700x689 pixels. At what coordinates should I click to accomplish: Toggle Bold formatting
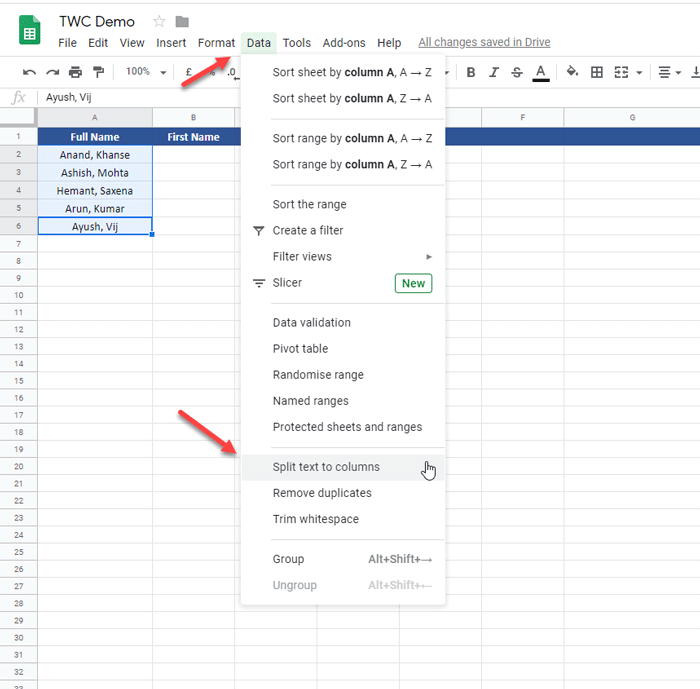pyautogui.click(x=471, y=72)
